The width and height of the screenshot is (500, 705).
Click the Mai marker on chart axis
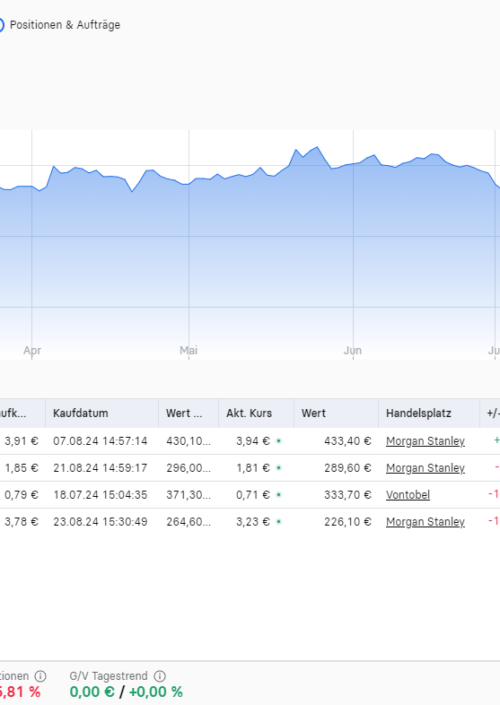pyautogui.click(x=188, y=350)
